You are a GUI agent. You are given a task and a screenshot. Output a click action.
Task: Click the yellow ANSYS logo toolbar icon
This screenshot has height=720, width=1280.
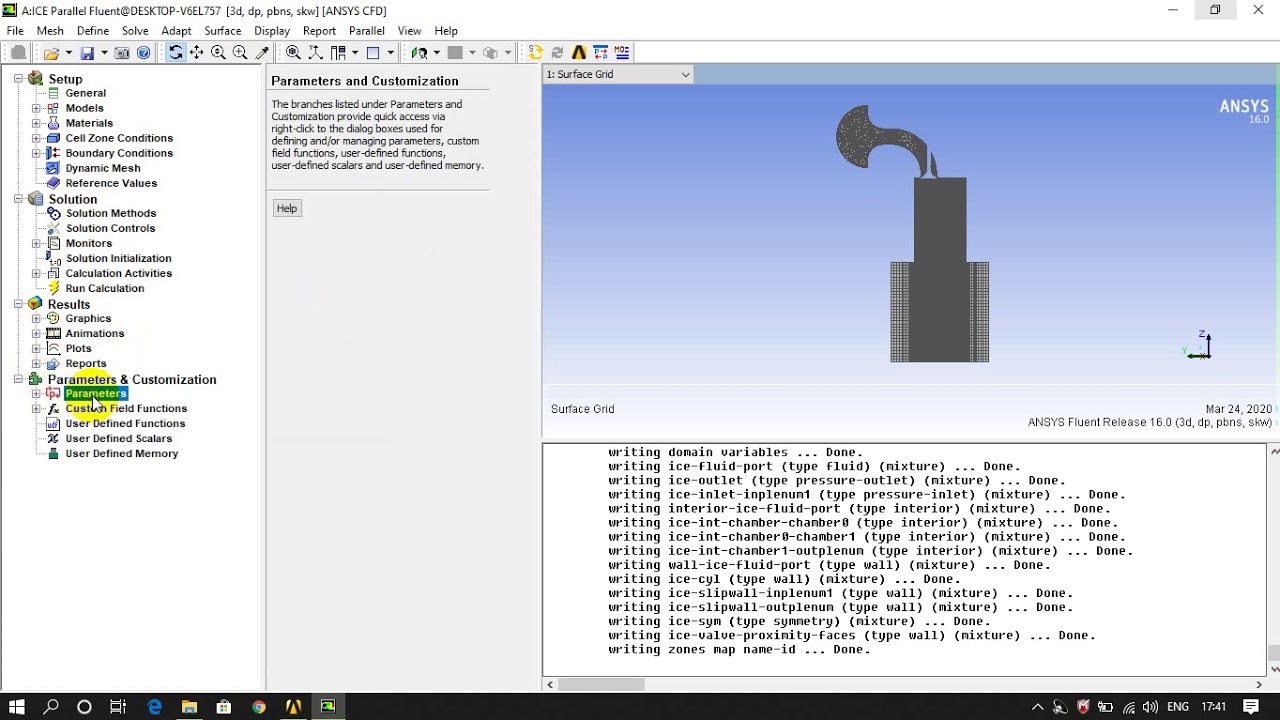(579, 53)
